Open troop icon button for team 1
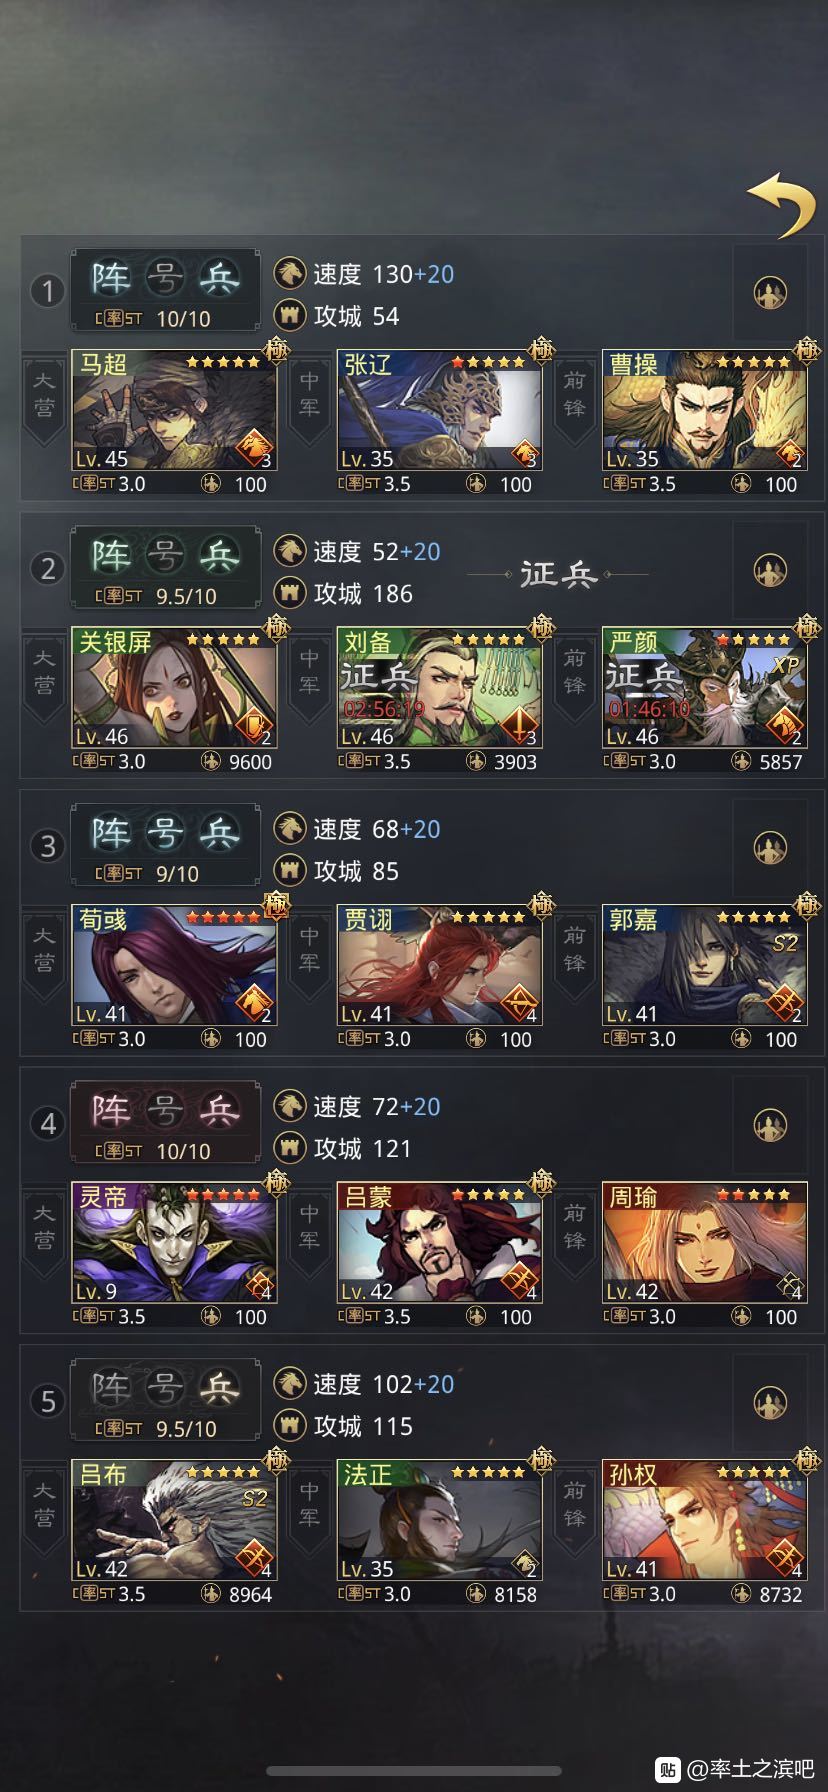This screenshot has height=1792, width=828. coord(770,292)
